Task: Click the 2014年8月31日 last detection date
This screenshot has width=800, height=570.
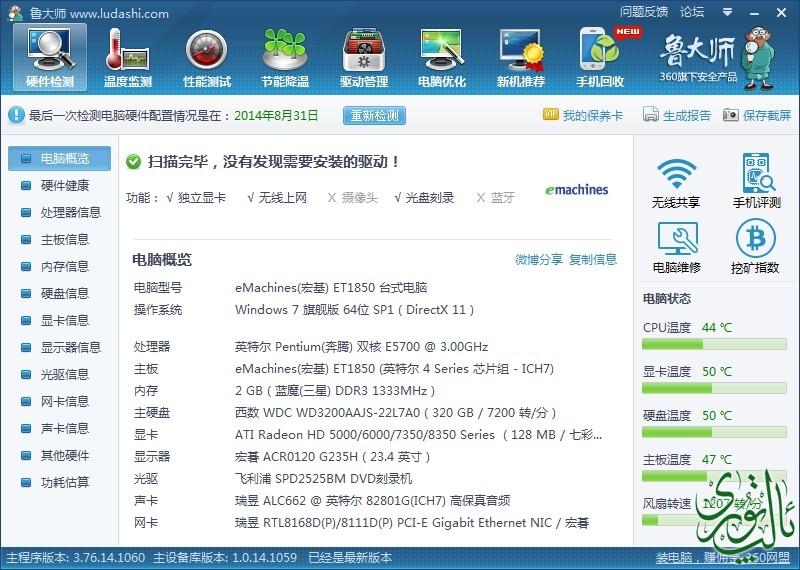Action: 276,115
